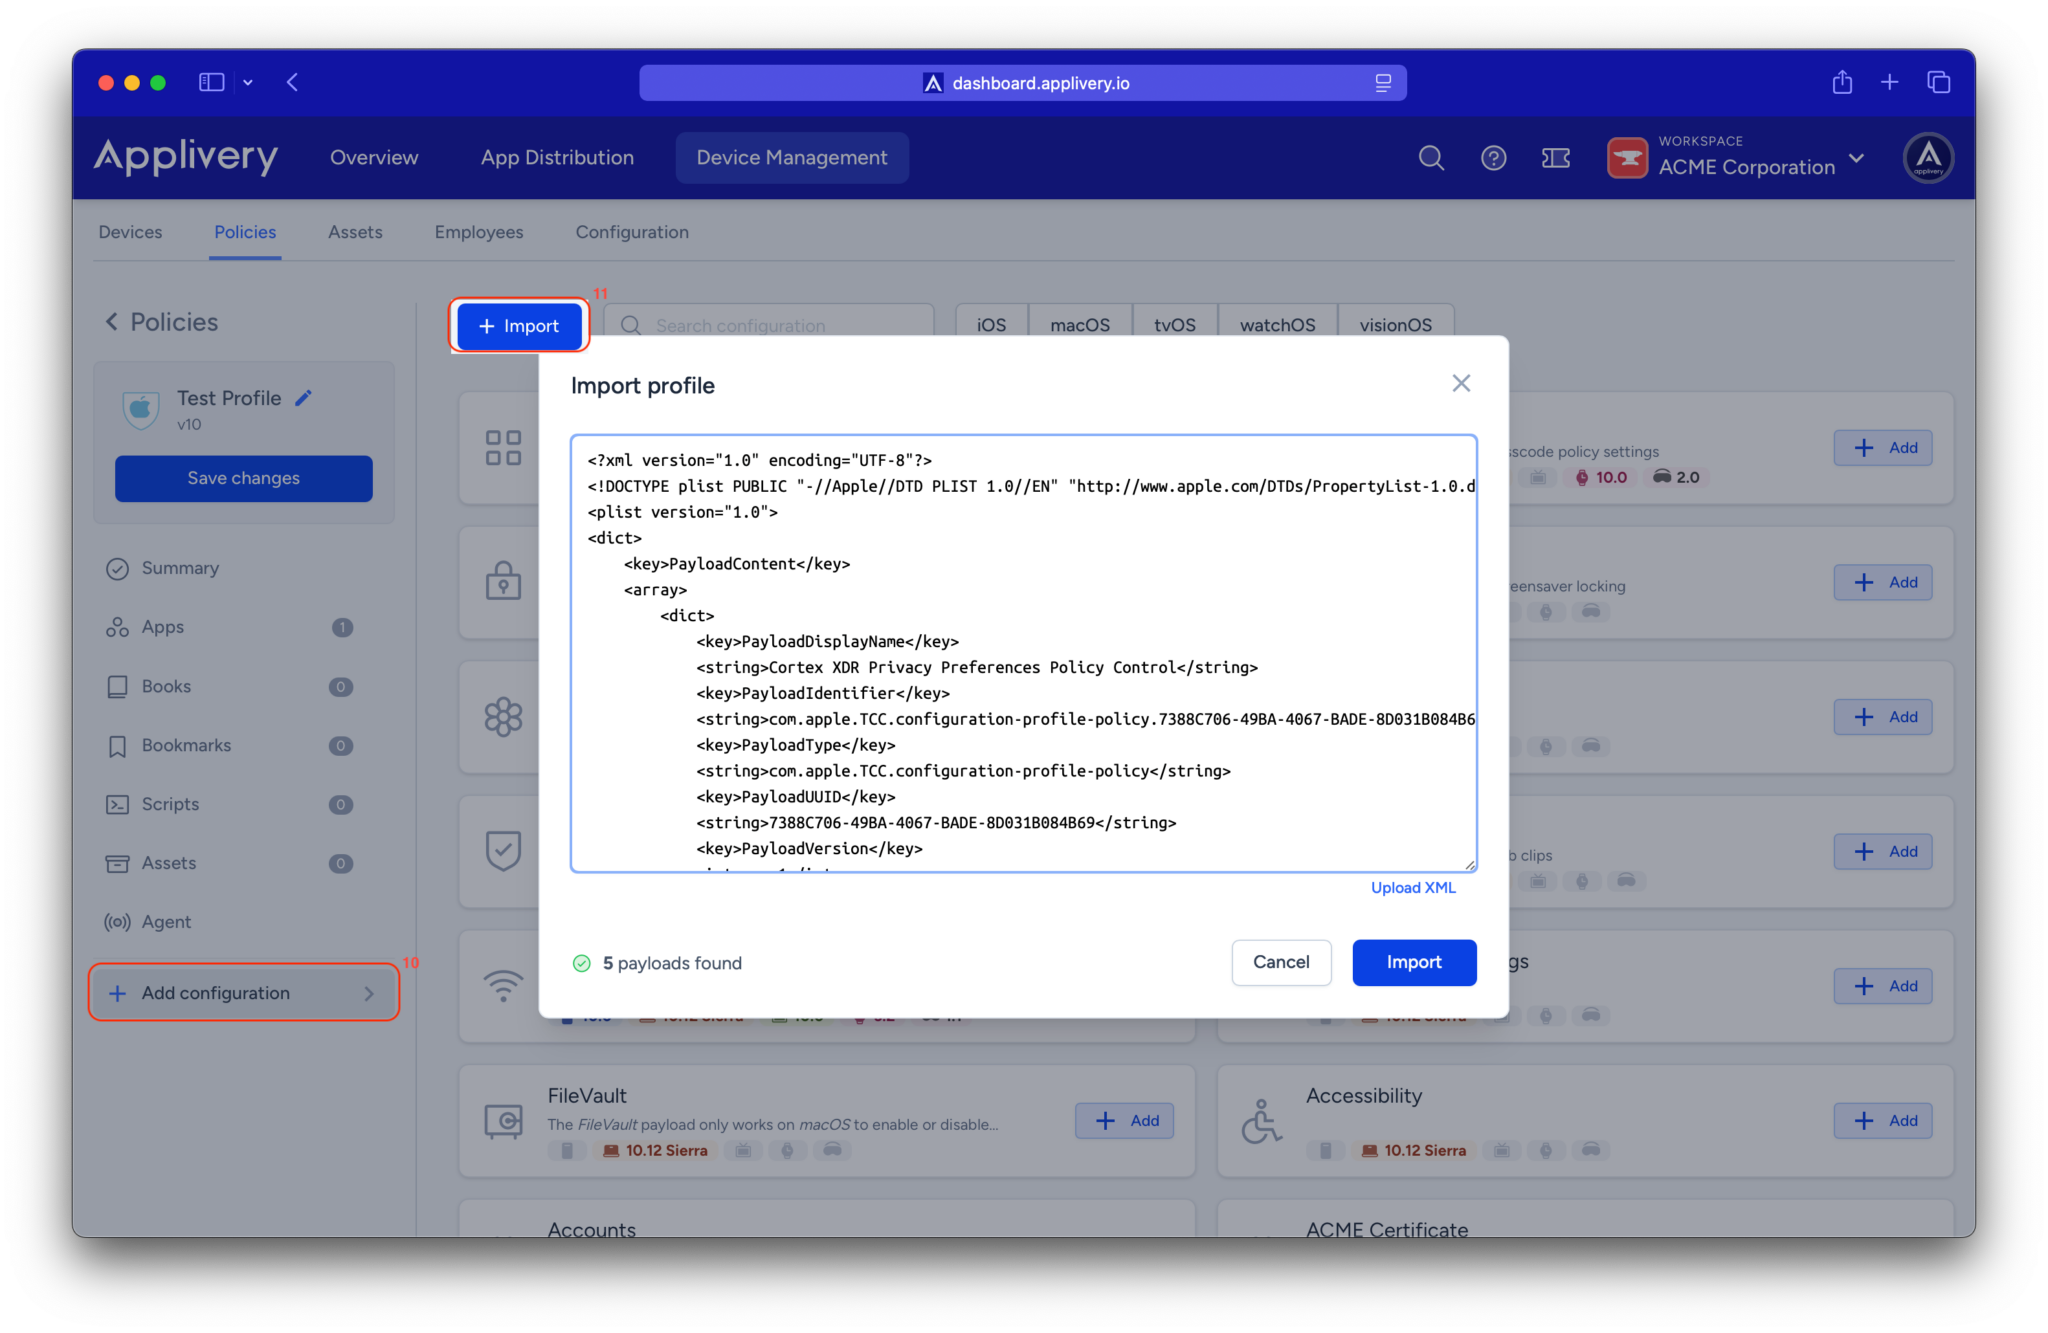Click inside the XML profile text area
The width and height of the screenshot is (2048, 1333).
coord(1022,652)
